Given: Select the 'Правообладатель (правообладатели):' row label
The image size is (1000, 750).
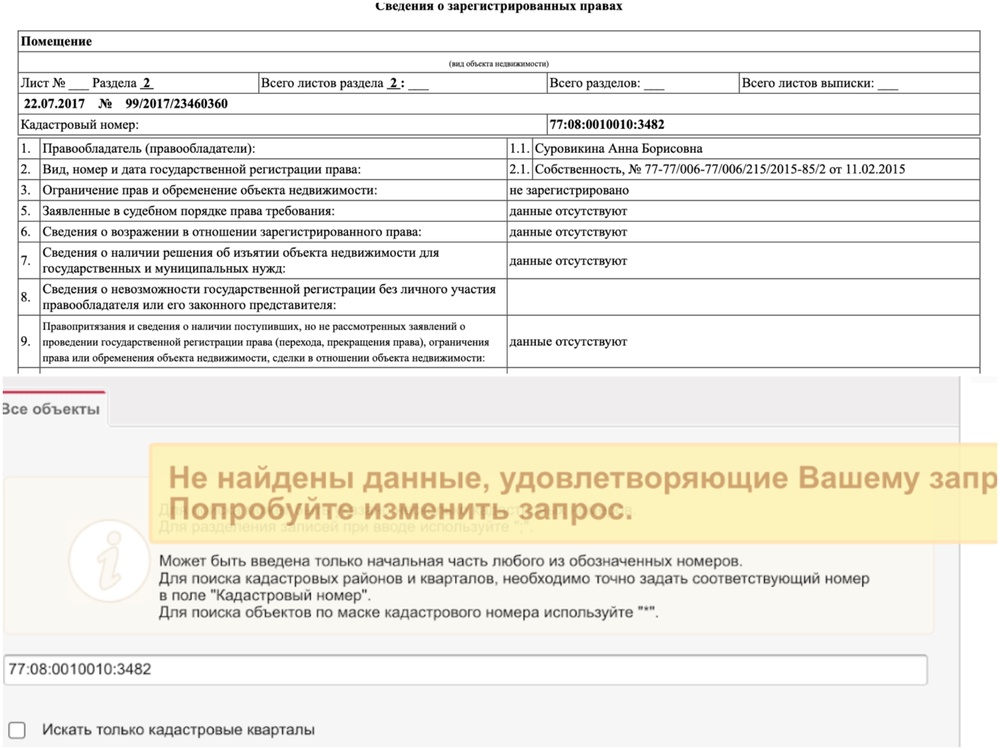Looking at the screenshot, I should [149, 149].
